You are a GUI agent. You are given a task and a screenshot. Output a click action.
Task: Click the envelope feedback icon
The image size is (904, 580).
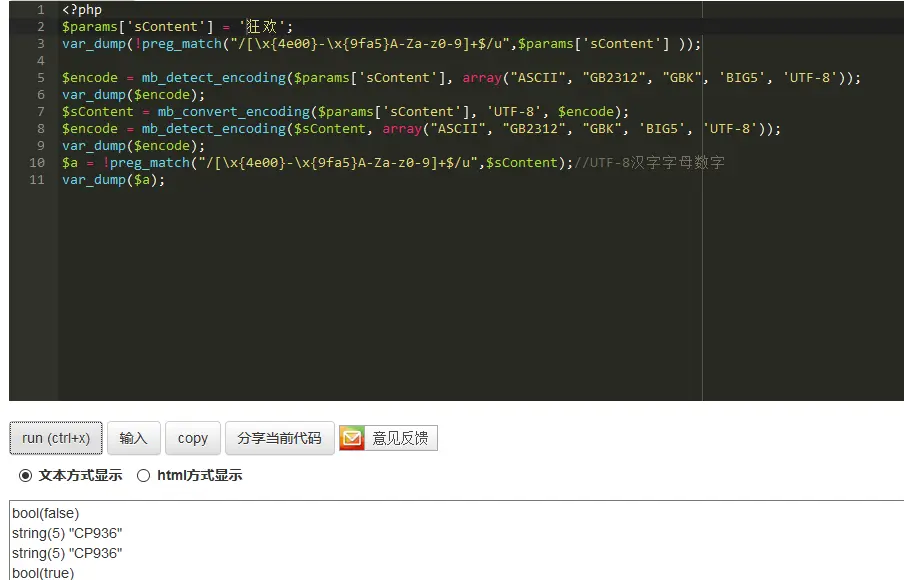[351, 438]
